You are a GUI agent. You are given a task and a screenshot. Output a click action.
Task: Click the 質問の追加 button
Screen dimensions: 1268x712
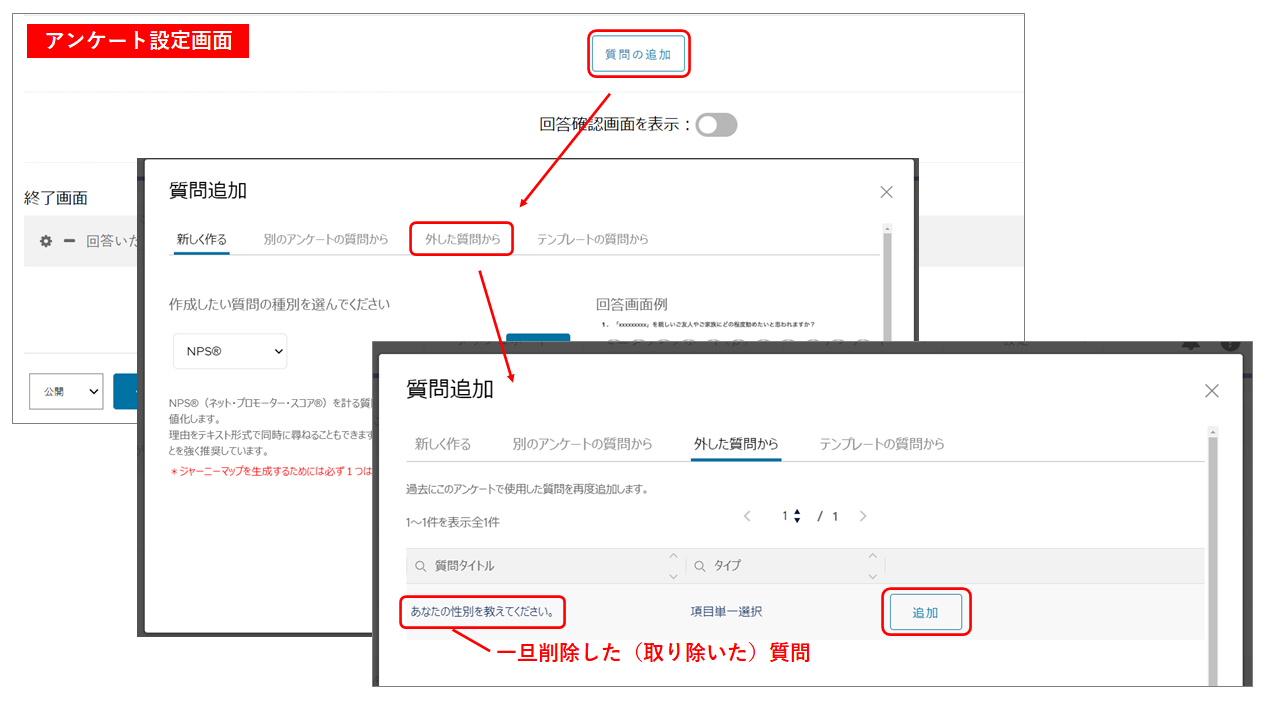638,55
